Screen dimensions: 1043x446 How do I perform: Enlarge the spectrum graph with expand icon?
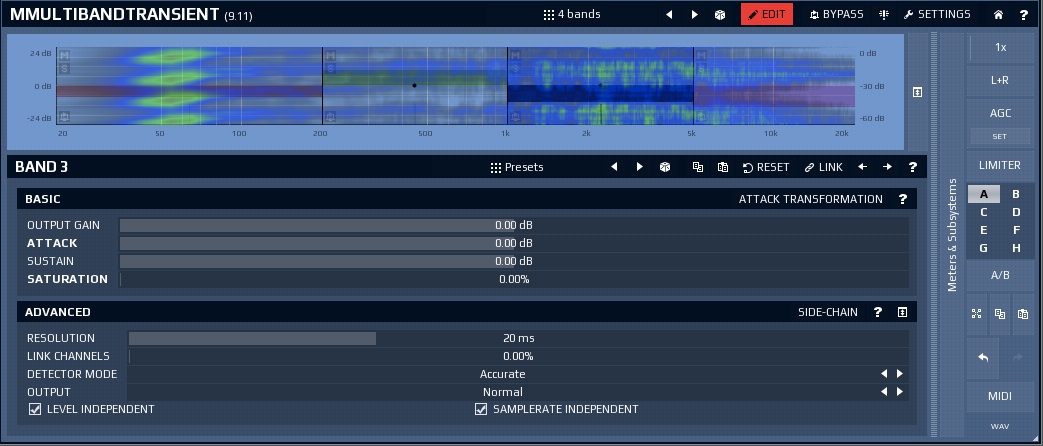(917, 92)
